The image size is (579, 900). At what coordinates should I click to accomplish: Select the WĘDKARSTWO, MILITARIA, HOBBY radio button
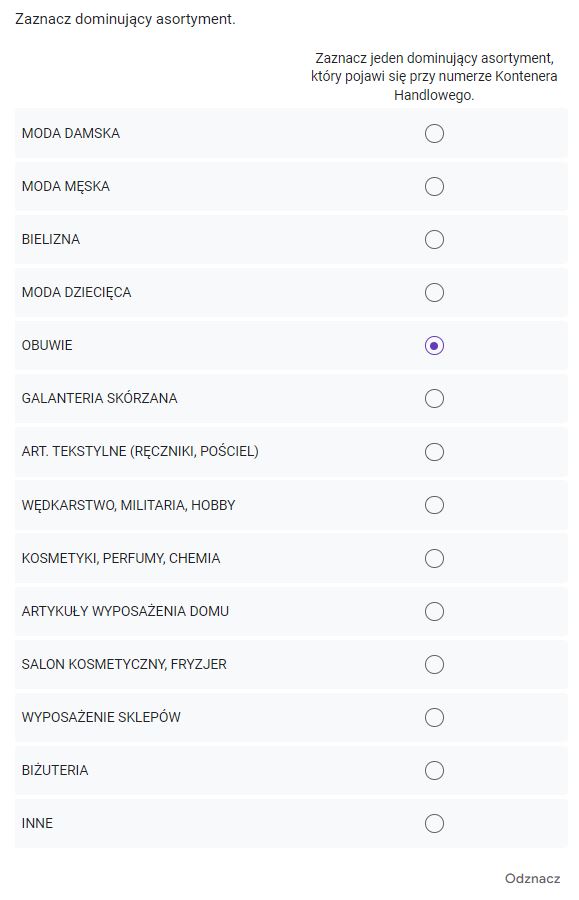[x=434, y=505]
